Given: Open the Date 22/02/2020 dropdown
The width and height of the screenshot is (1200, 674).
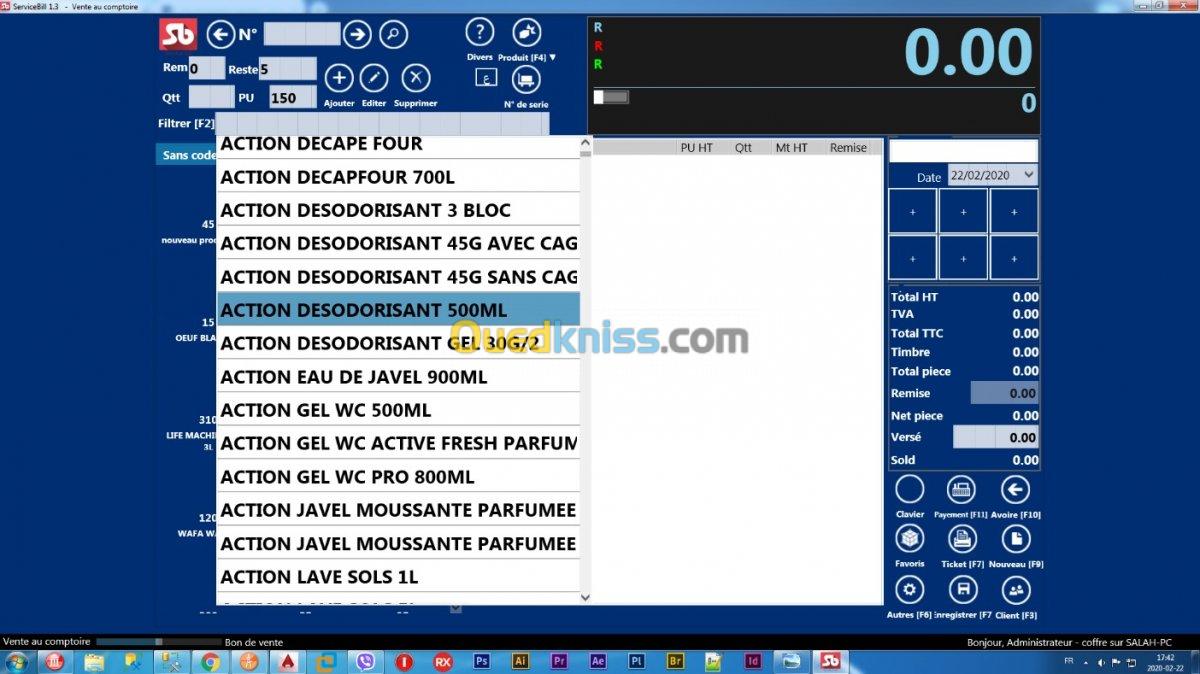Looking at the screenshot, I should point(992,175).
